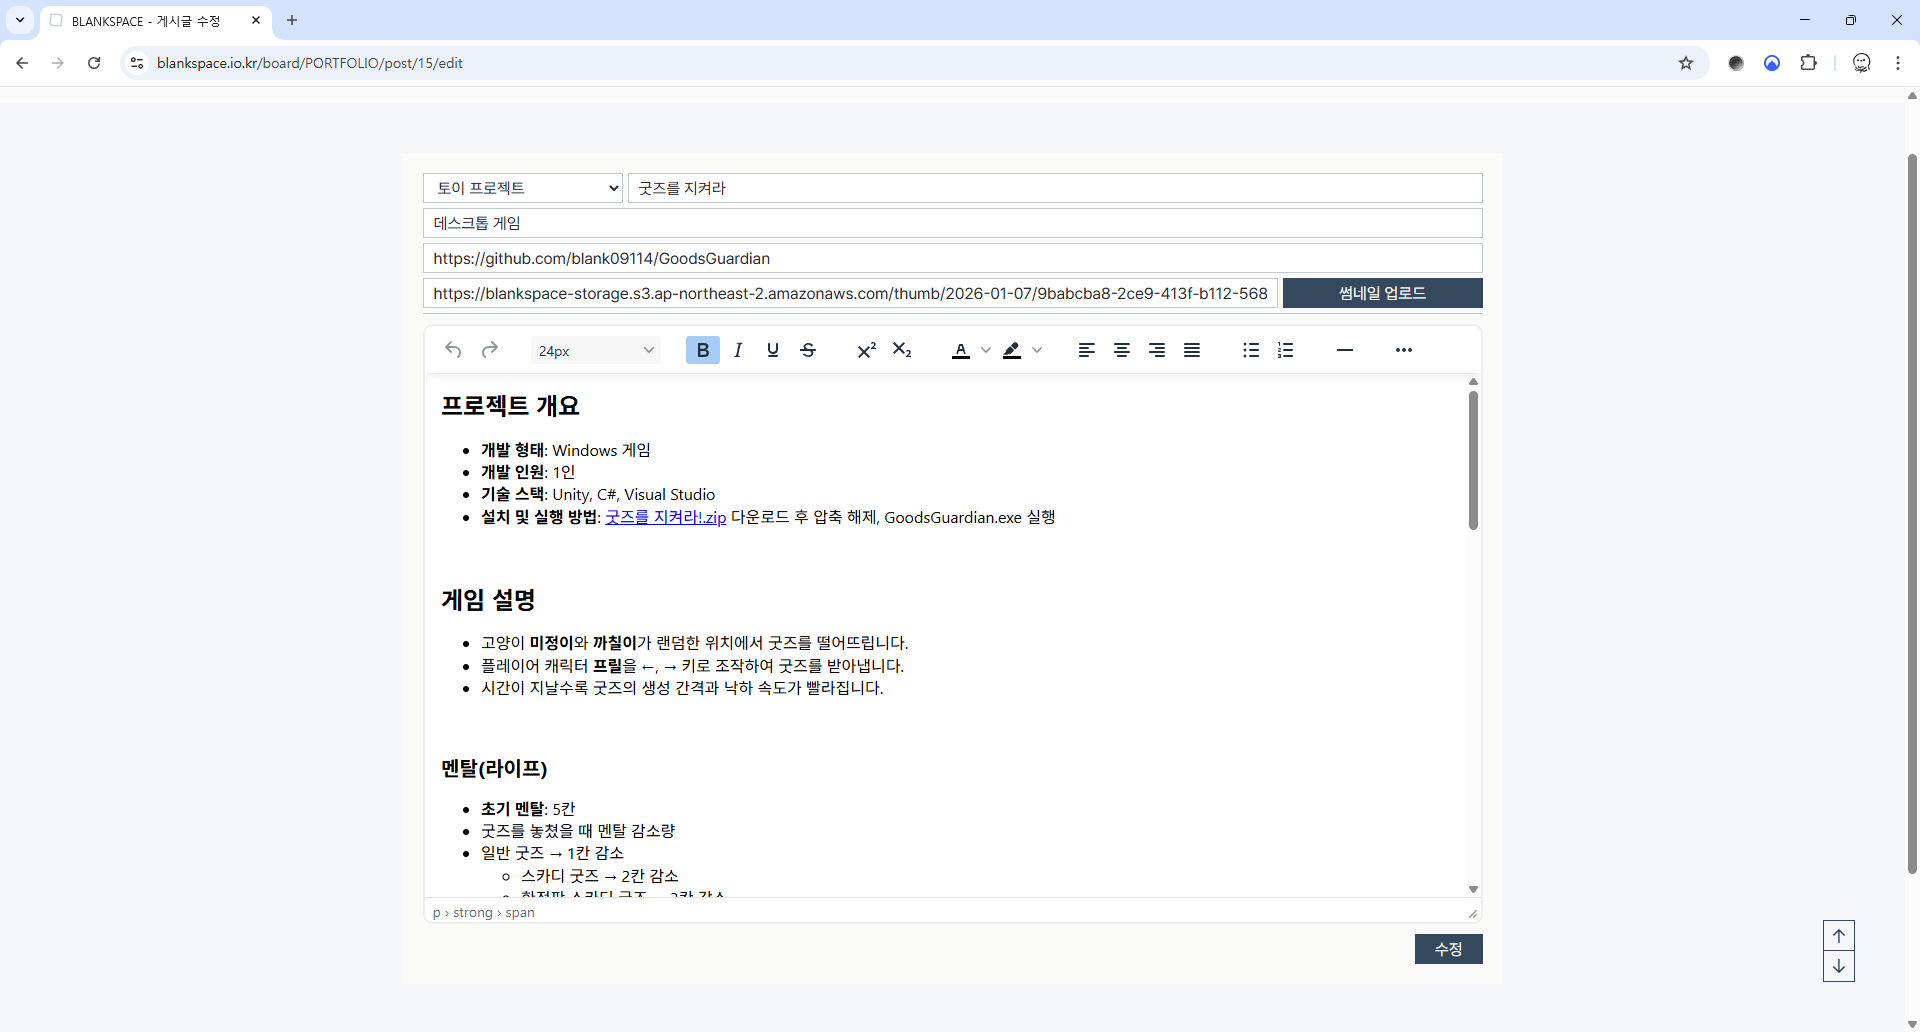Click the Undo icon in editor toolbar
Screen dimensions: 1920x1032
453,350
